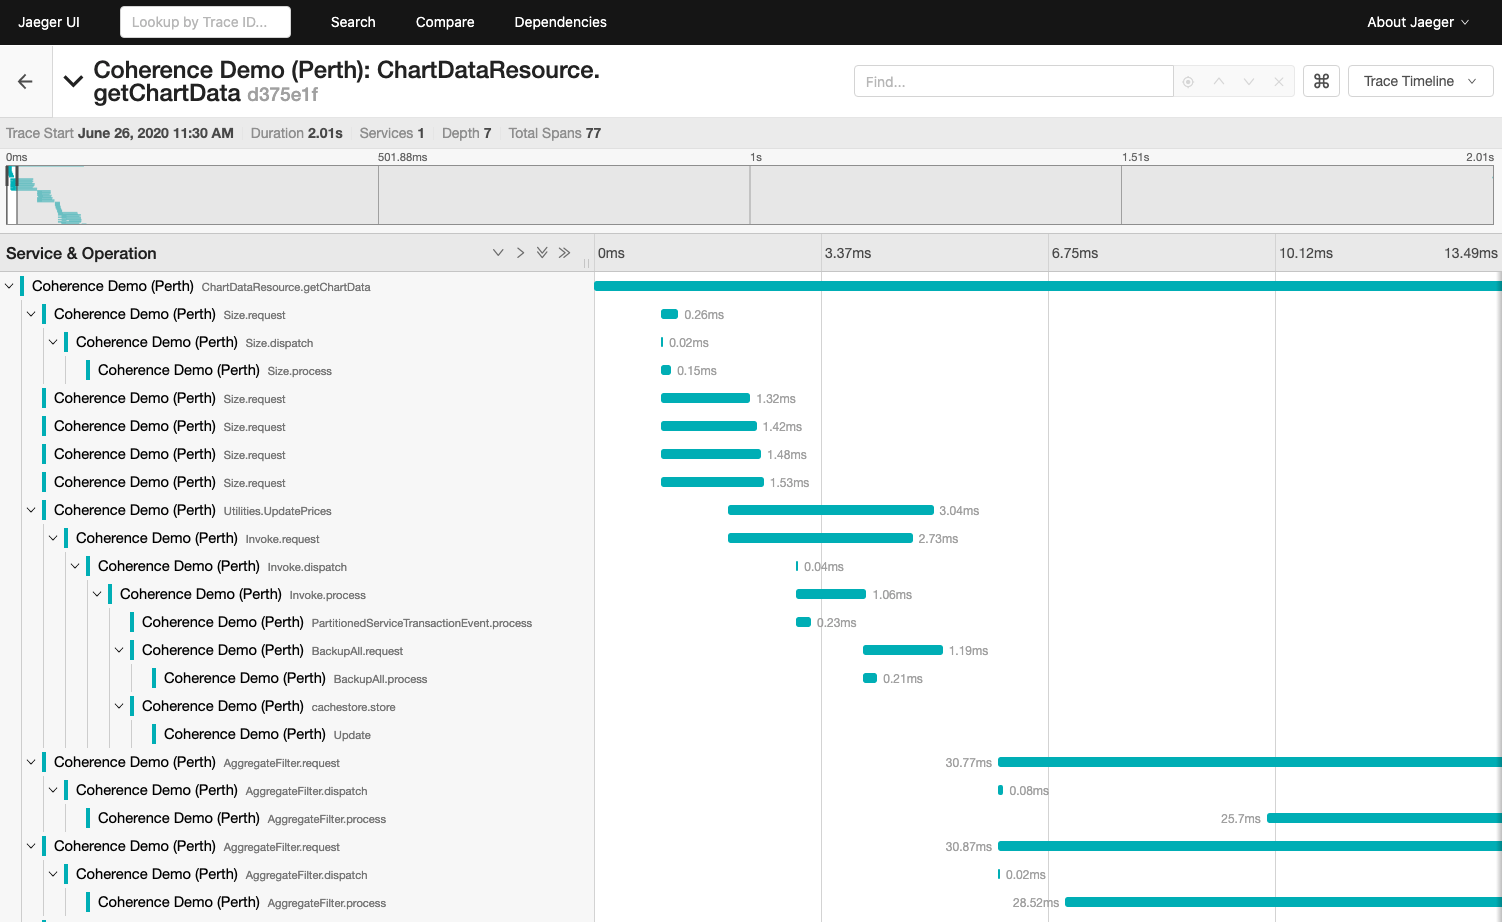Image resolution: width=1502 pixels, height=922 pixels.
Task: Click the trace title ChartDataResource.getChartData
Action: [x=347, y=82]
